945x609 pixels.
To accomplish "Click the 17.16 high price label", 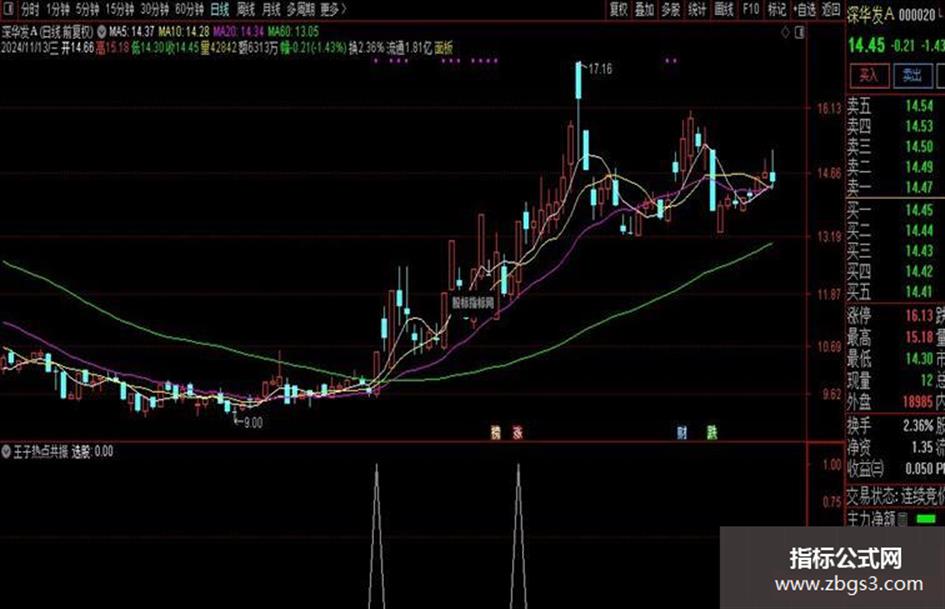I will [x=600, y=69].
